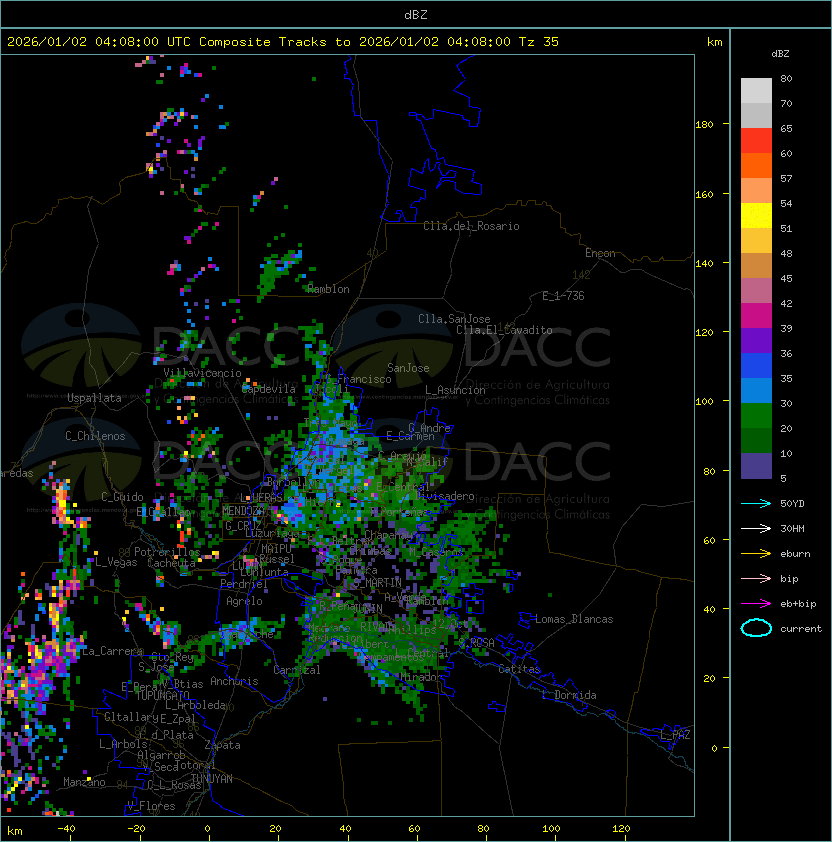Pick the slate 5-10 dBZ swatch
832x842 pixels.
756,466
